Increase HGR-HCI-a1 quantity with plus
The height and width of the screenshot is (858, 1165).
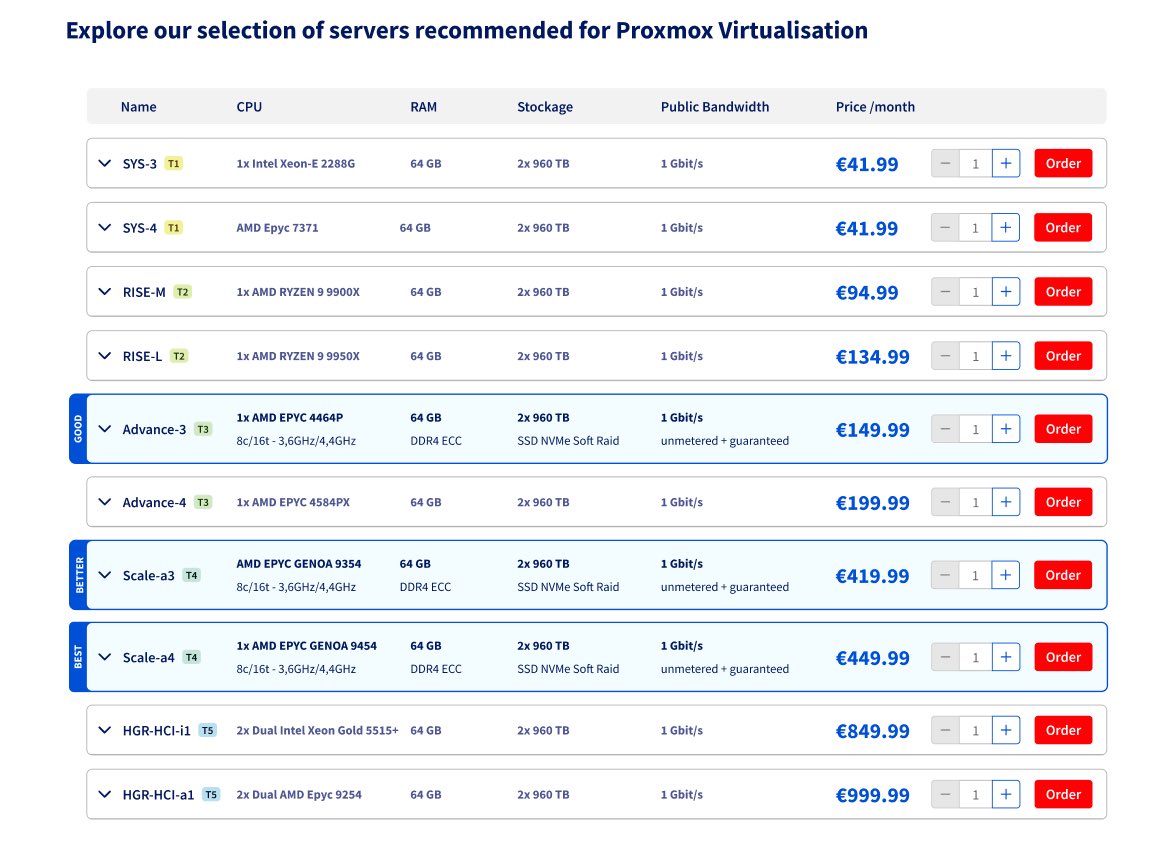[x=1005, y=794]
